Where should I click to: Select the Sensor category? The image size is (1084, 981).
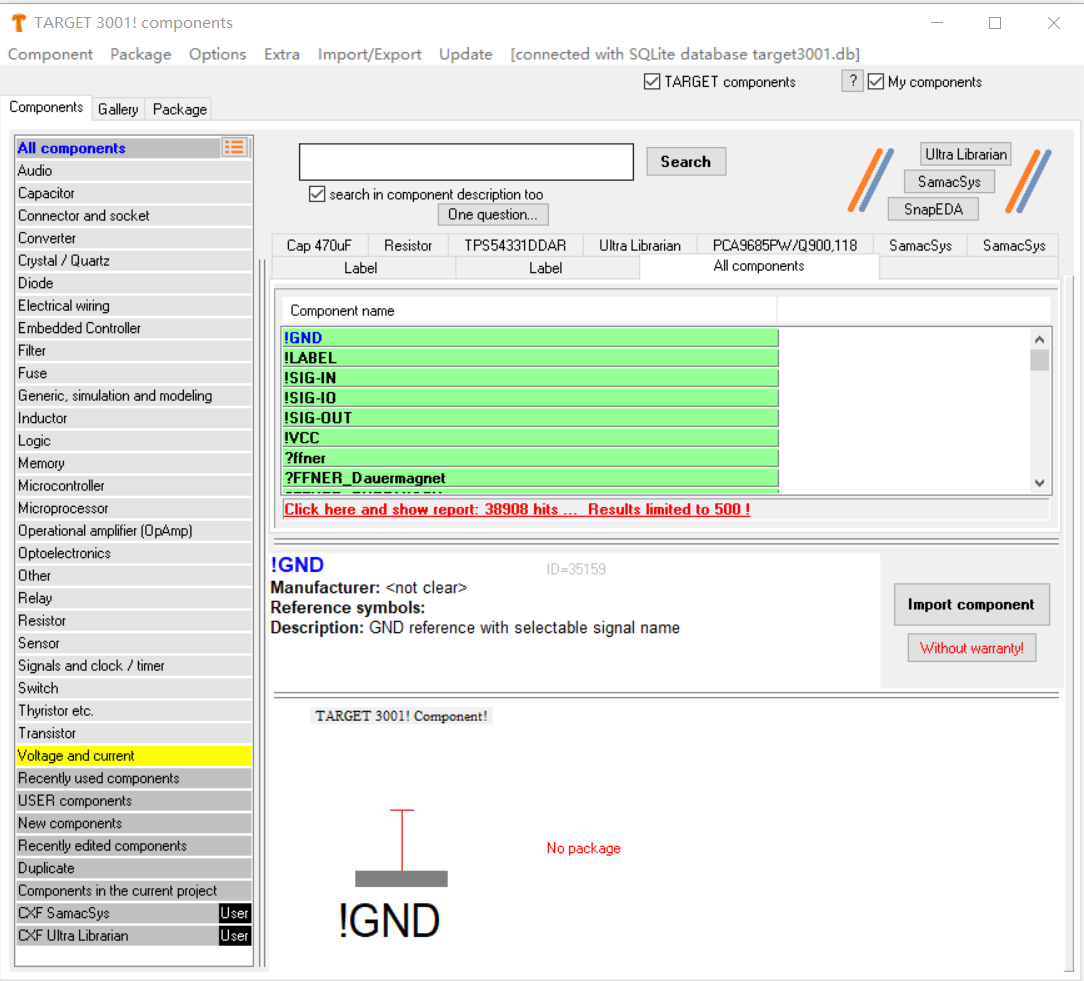coord(134,643)
